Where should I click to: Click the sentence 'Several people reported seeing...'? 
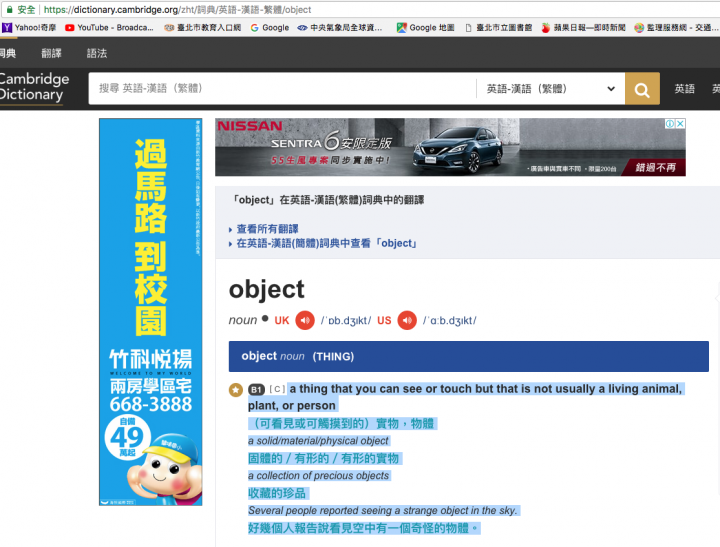pyautogui.click(x=382, y=511)
